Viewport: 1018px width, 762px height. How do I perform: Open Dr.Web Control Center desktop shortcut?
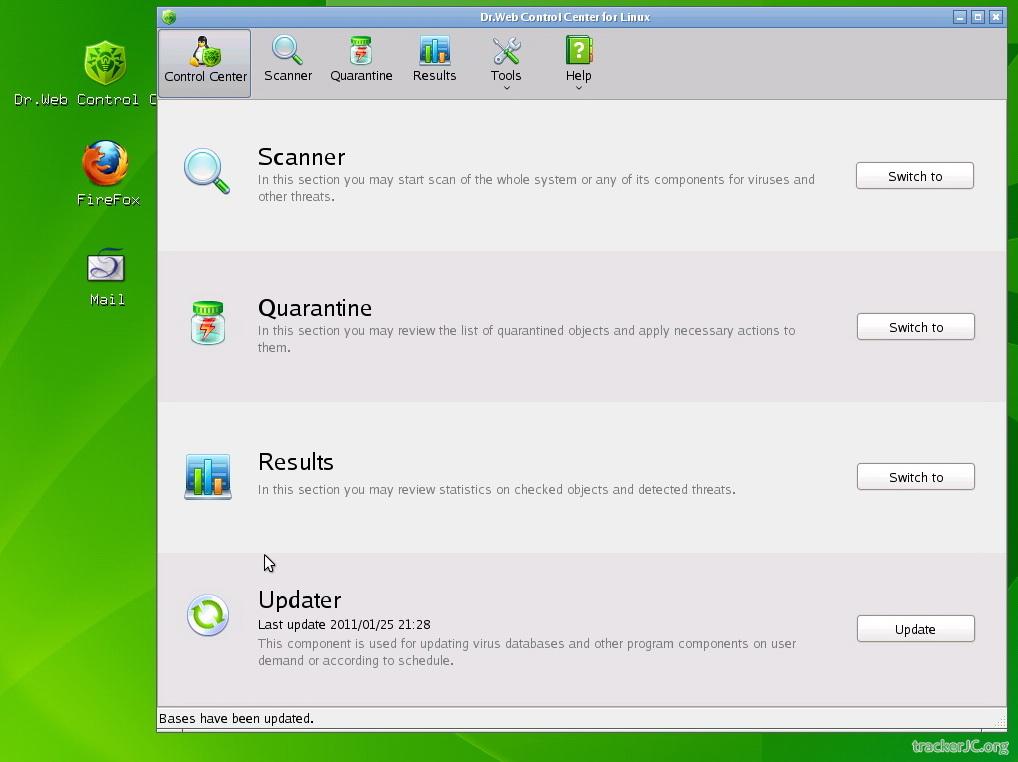(x=105, y=64)
